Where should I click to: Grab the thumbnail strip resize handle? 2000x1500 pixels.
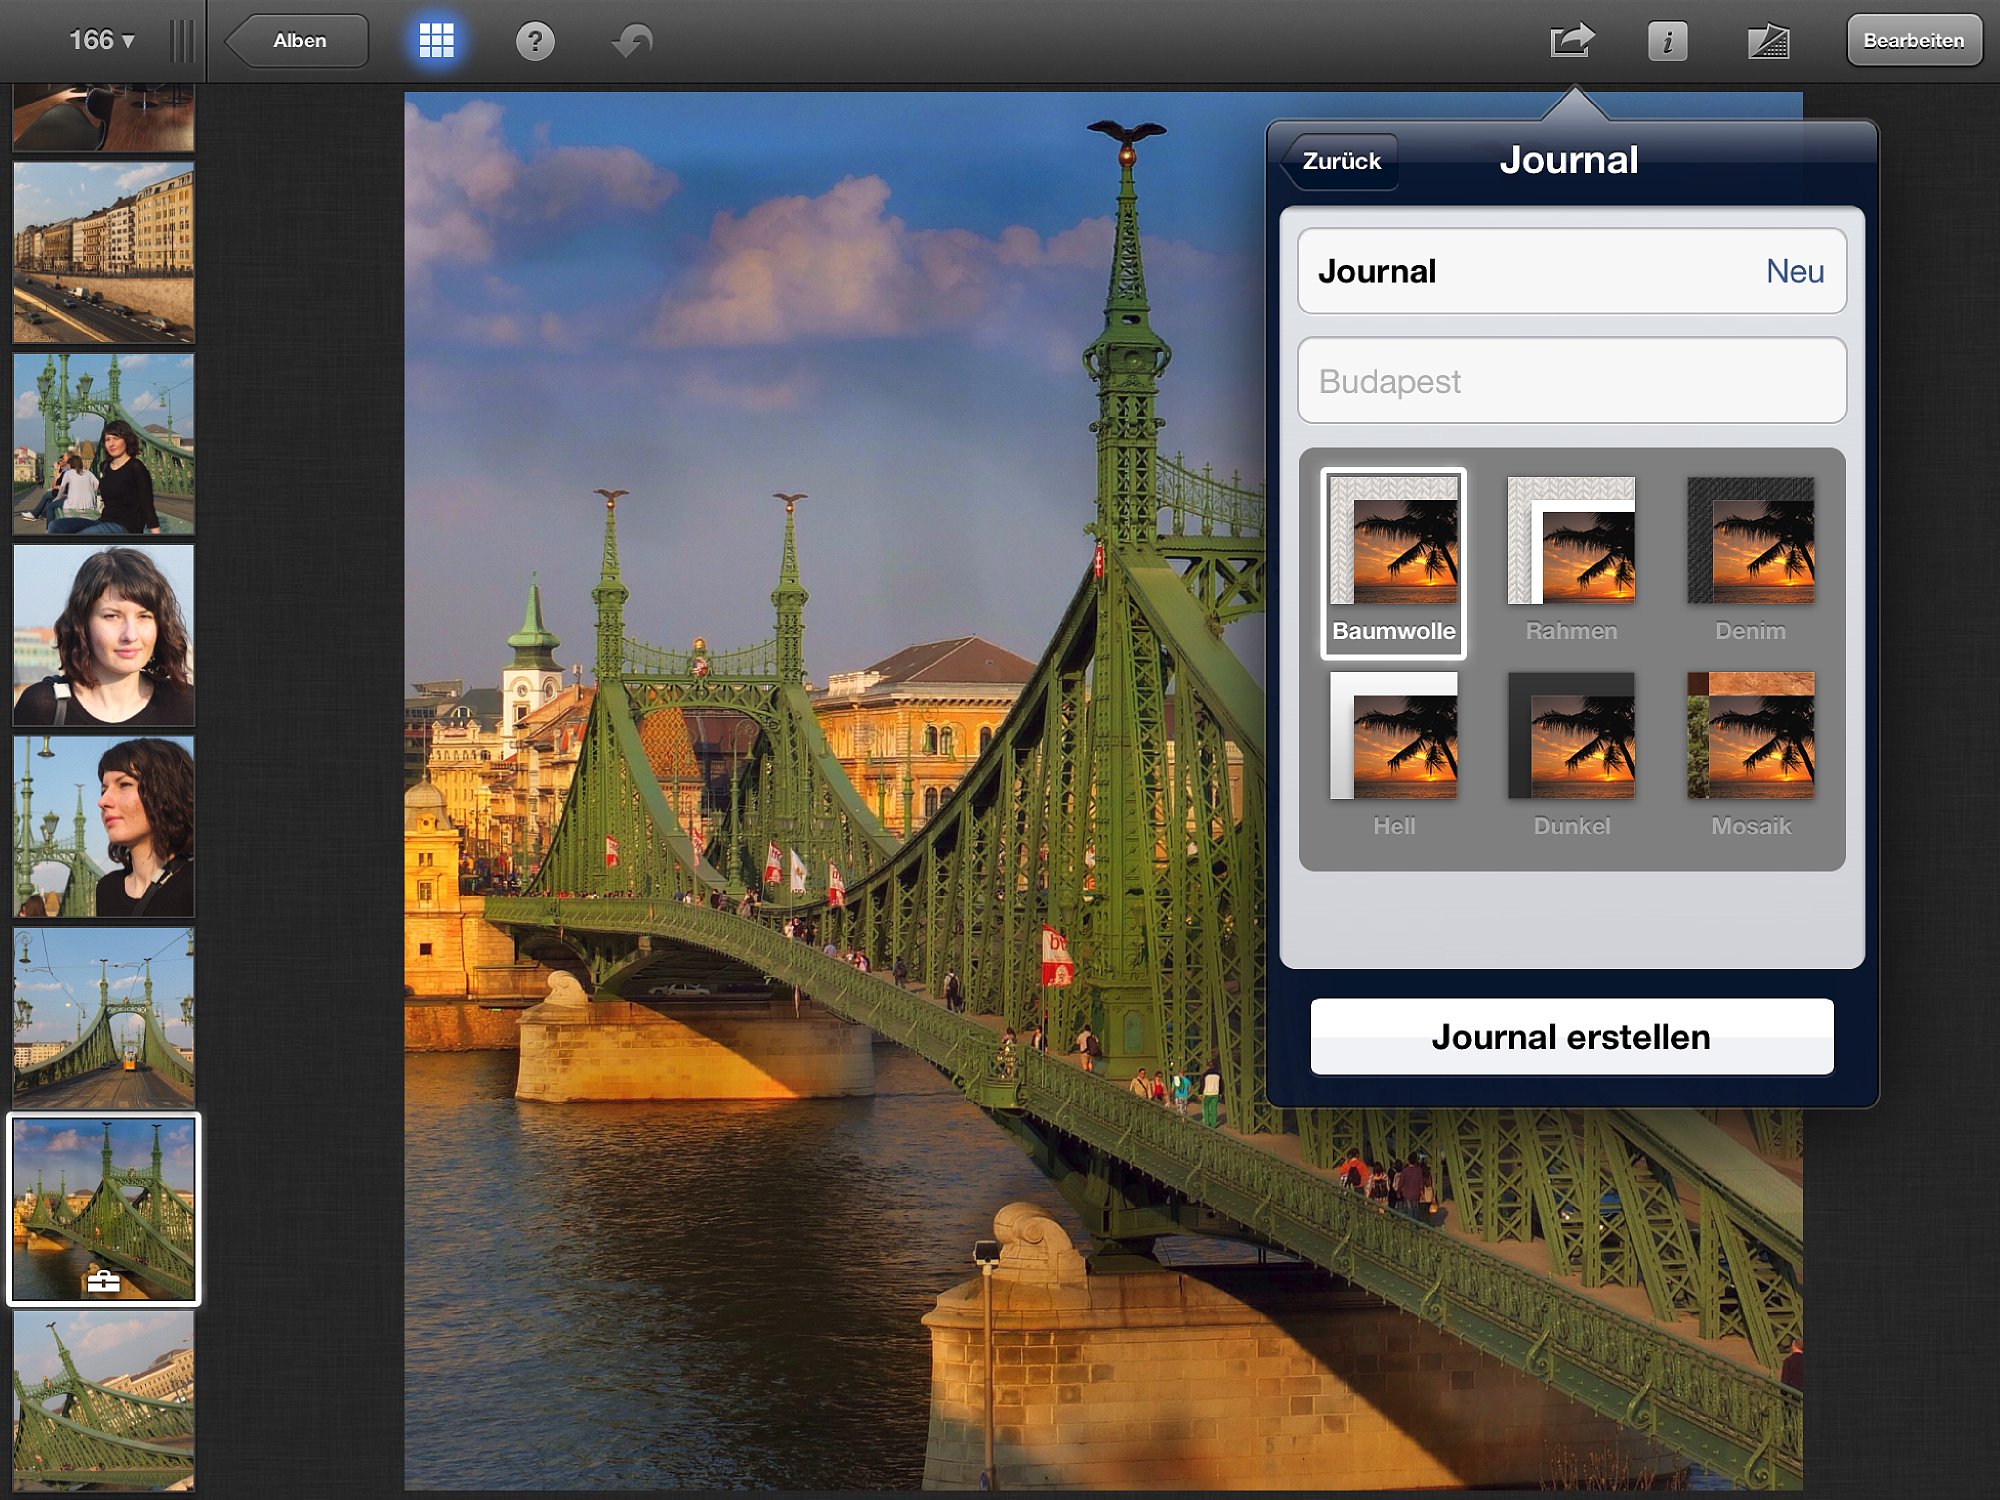tap(182, 41)
